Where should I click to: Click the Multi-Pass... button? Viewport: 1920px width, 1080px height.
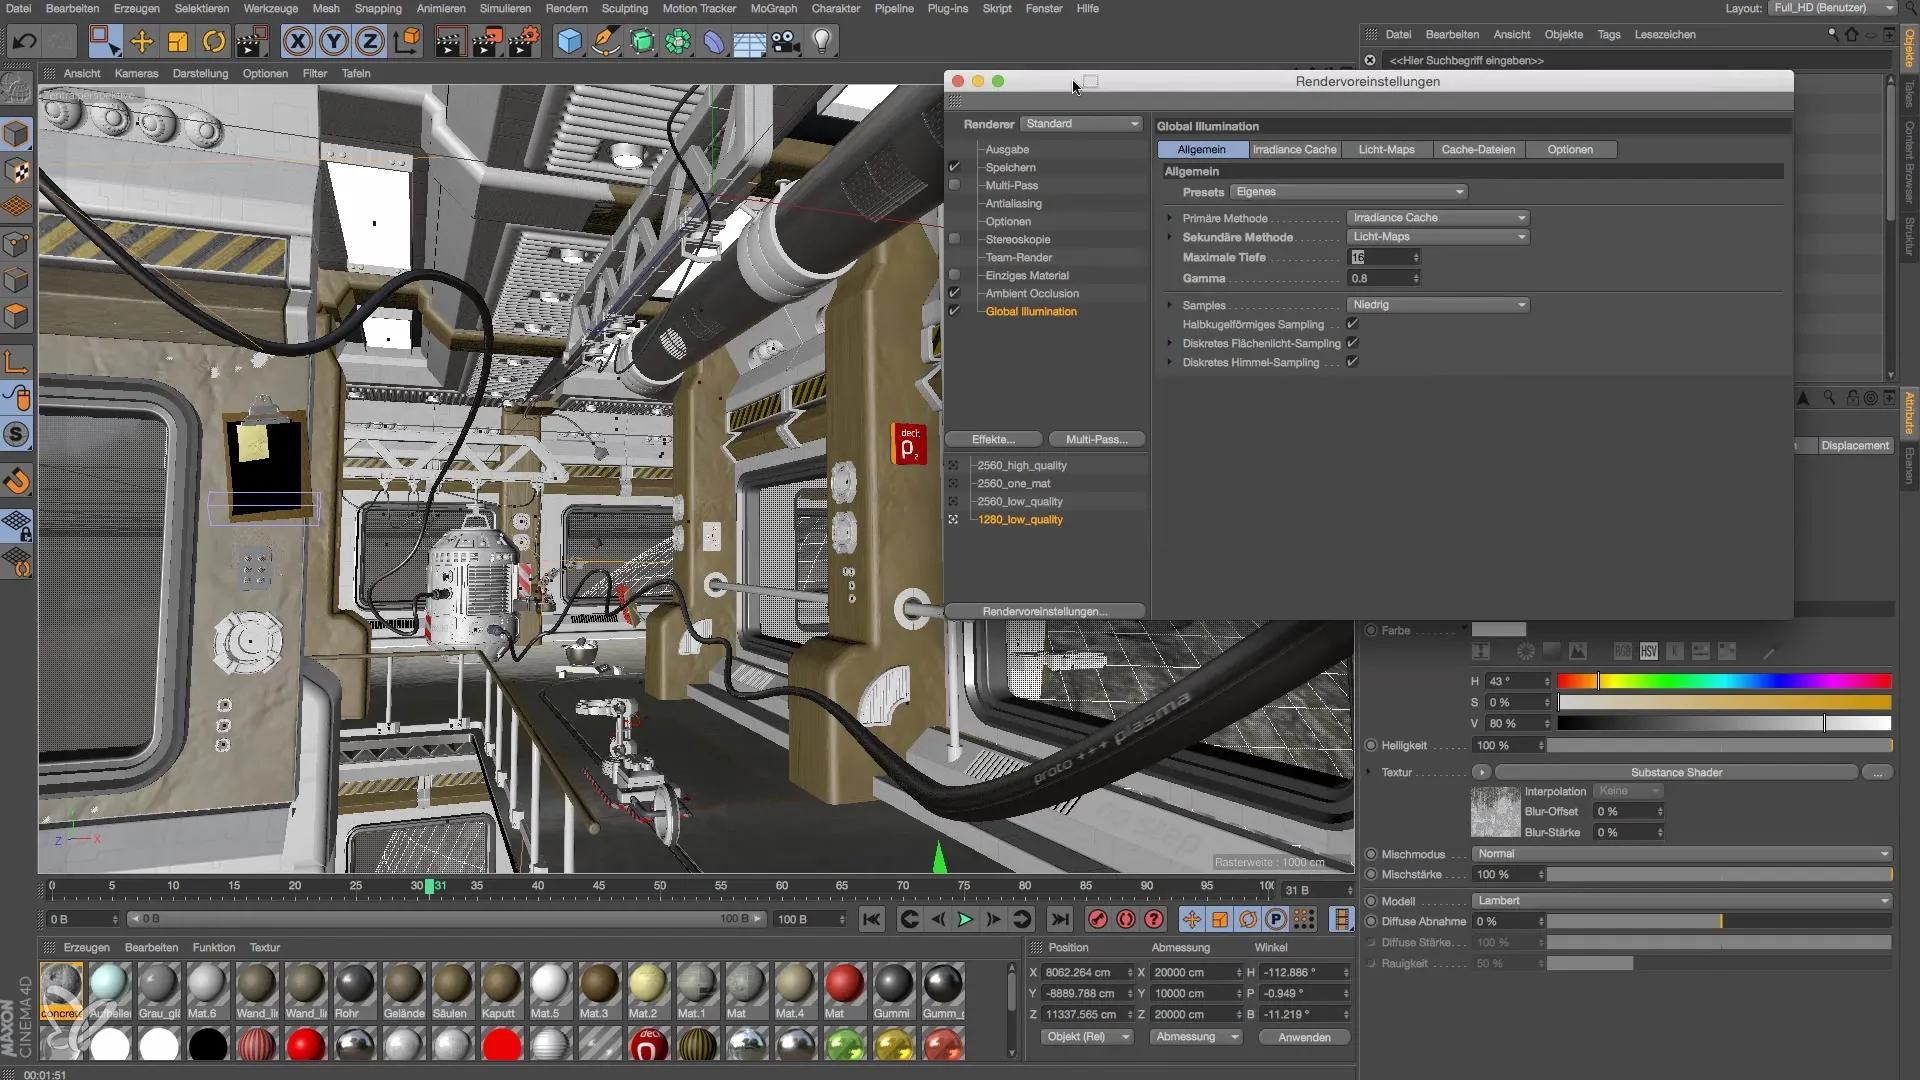[1096, 440]
